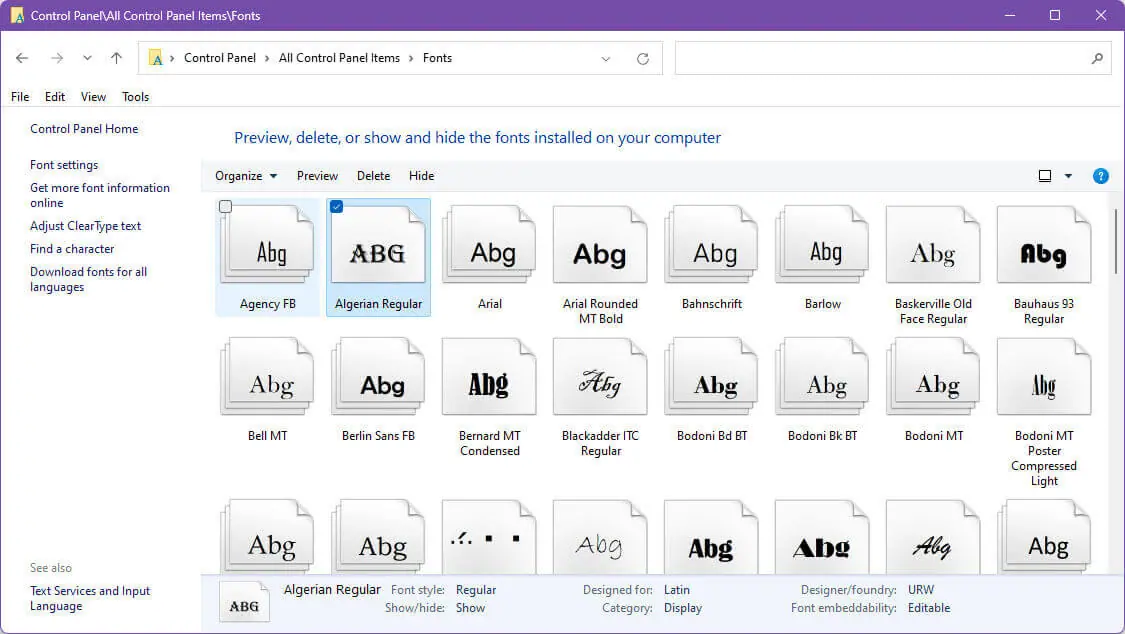
Task: Select the Arial Rounded MT Bold font
Action: pos(600,245)
